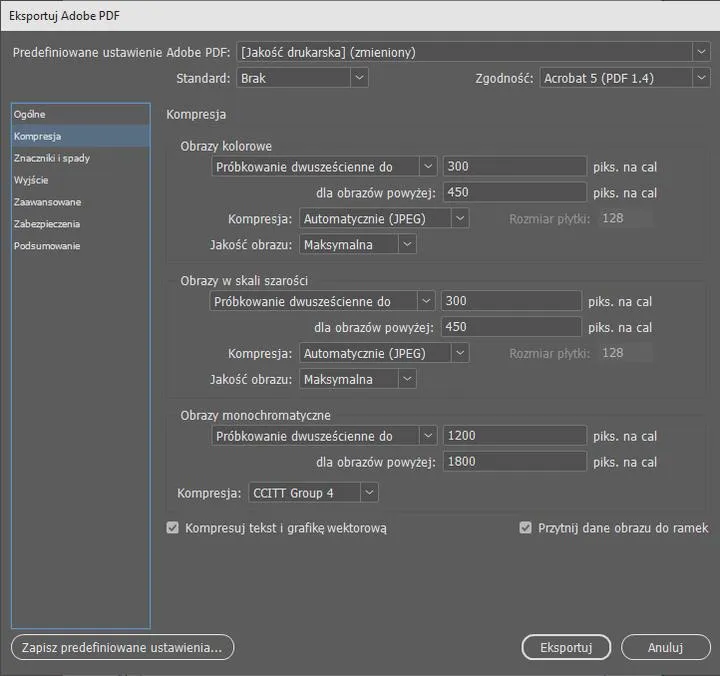The image size is (720, 676).
Task: Open monochrome Kompresja CCITT Group 4 dropdown
Action: point(313,492)
